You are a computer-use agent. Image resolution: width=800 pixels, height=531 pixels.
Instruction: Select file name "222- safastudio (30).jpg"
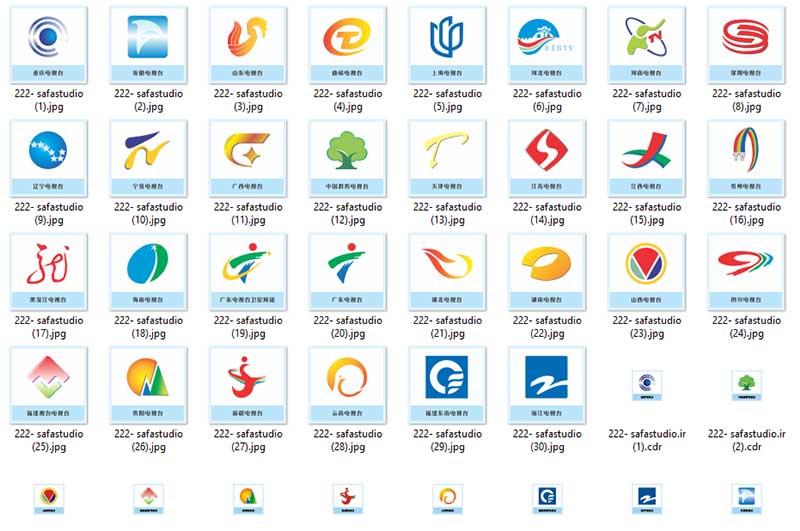pyautogui.click(x=547, y=440)
